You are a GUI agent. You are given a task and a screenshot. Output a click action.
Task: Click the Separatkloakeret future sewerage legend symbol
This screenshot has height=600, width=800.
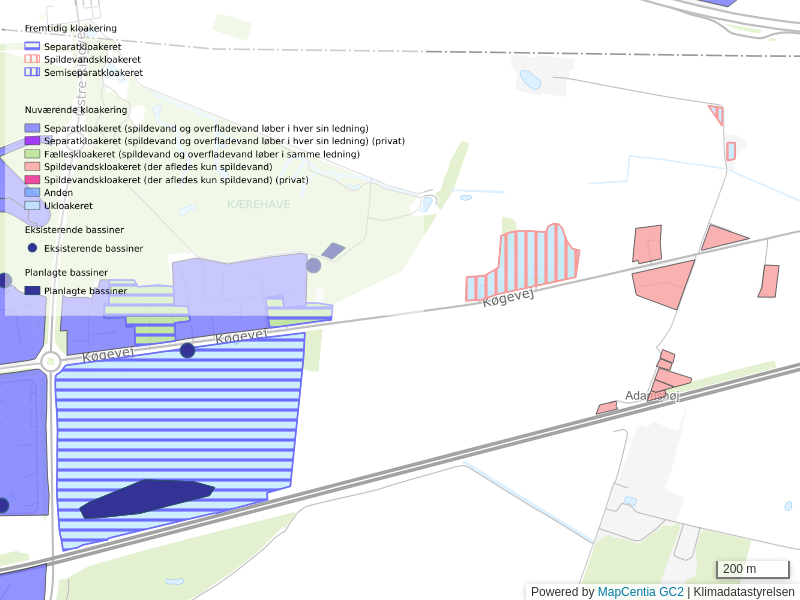(x=32, y=46)
